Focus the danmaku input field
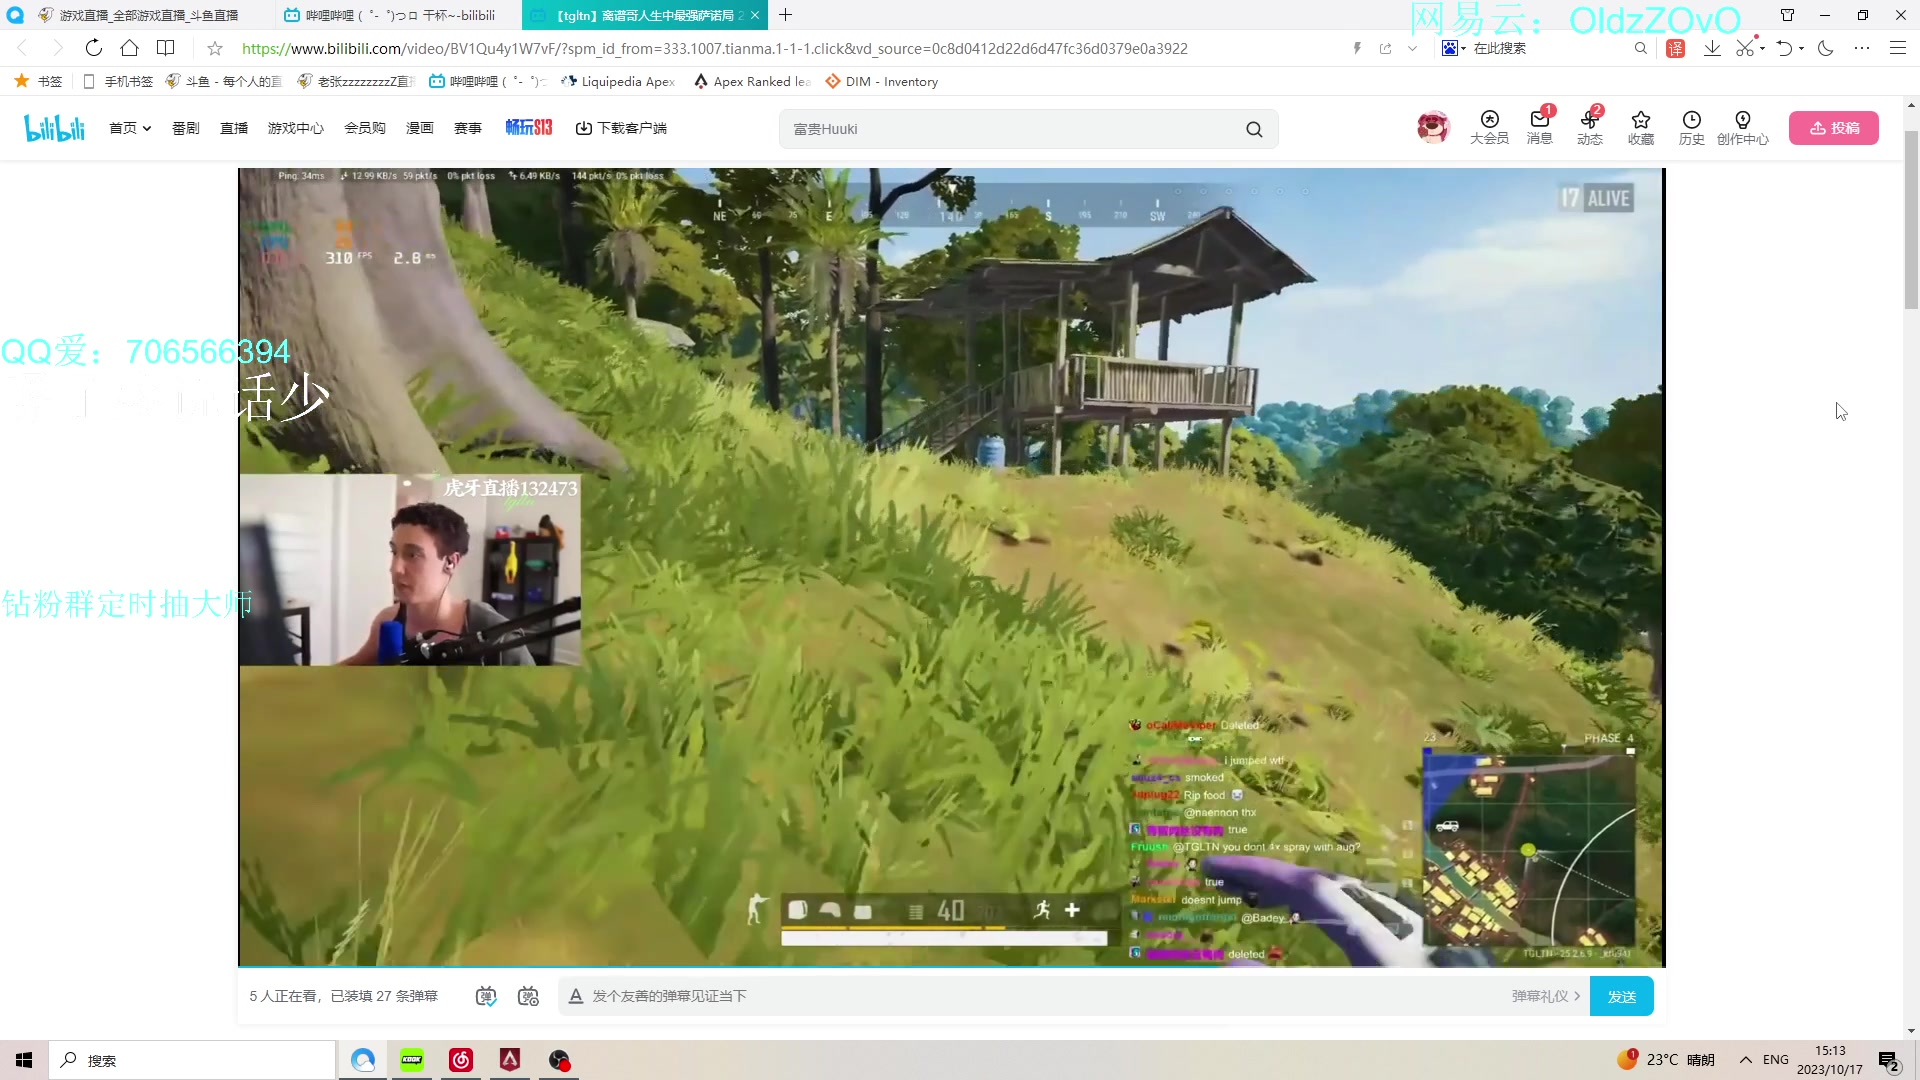The image size is (1920, 1080). [x=1045, y=996]
